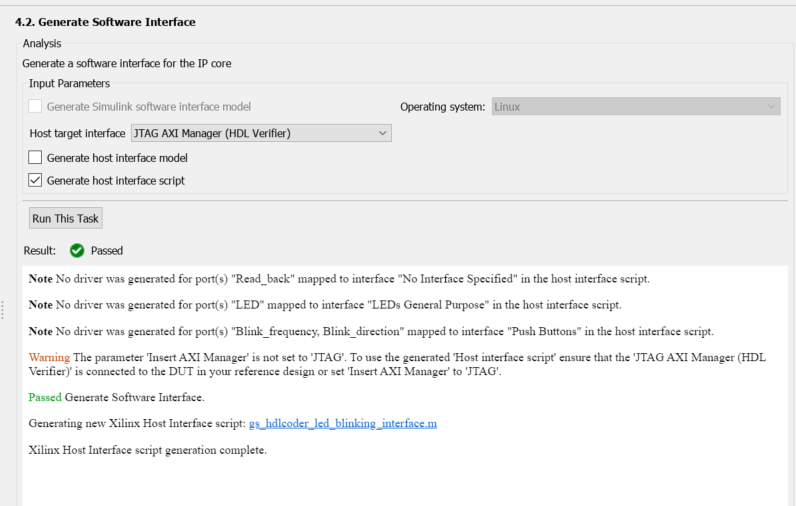This screenshot has height=506, width=796.
Task: Open gs_hdlcoder_led_blinking_interface.m script link
Action: coord(343,424)
